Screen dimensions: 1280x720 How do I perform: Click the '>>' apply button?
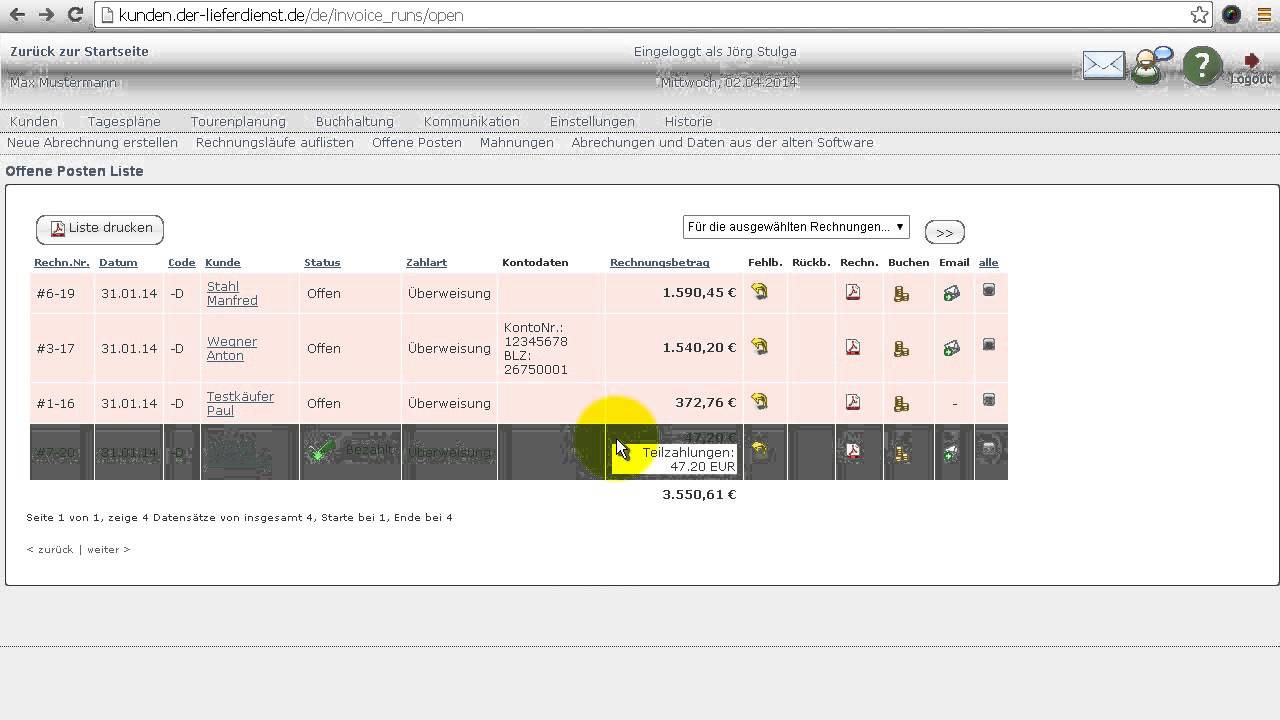click(945, 232)
